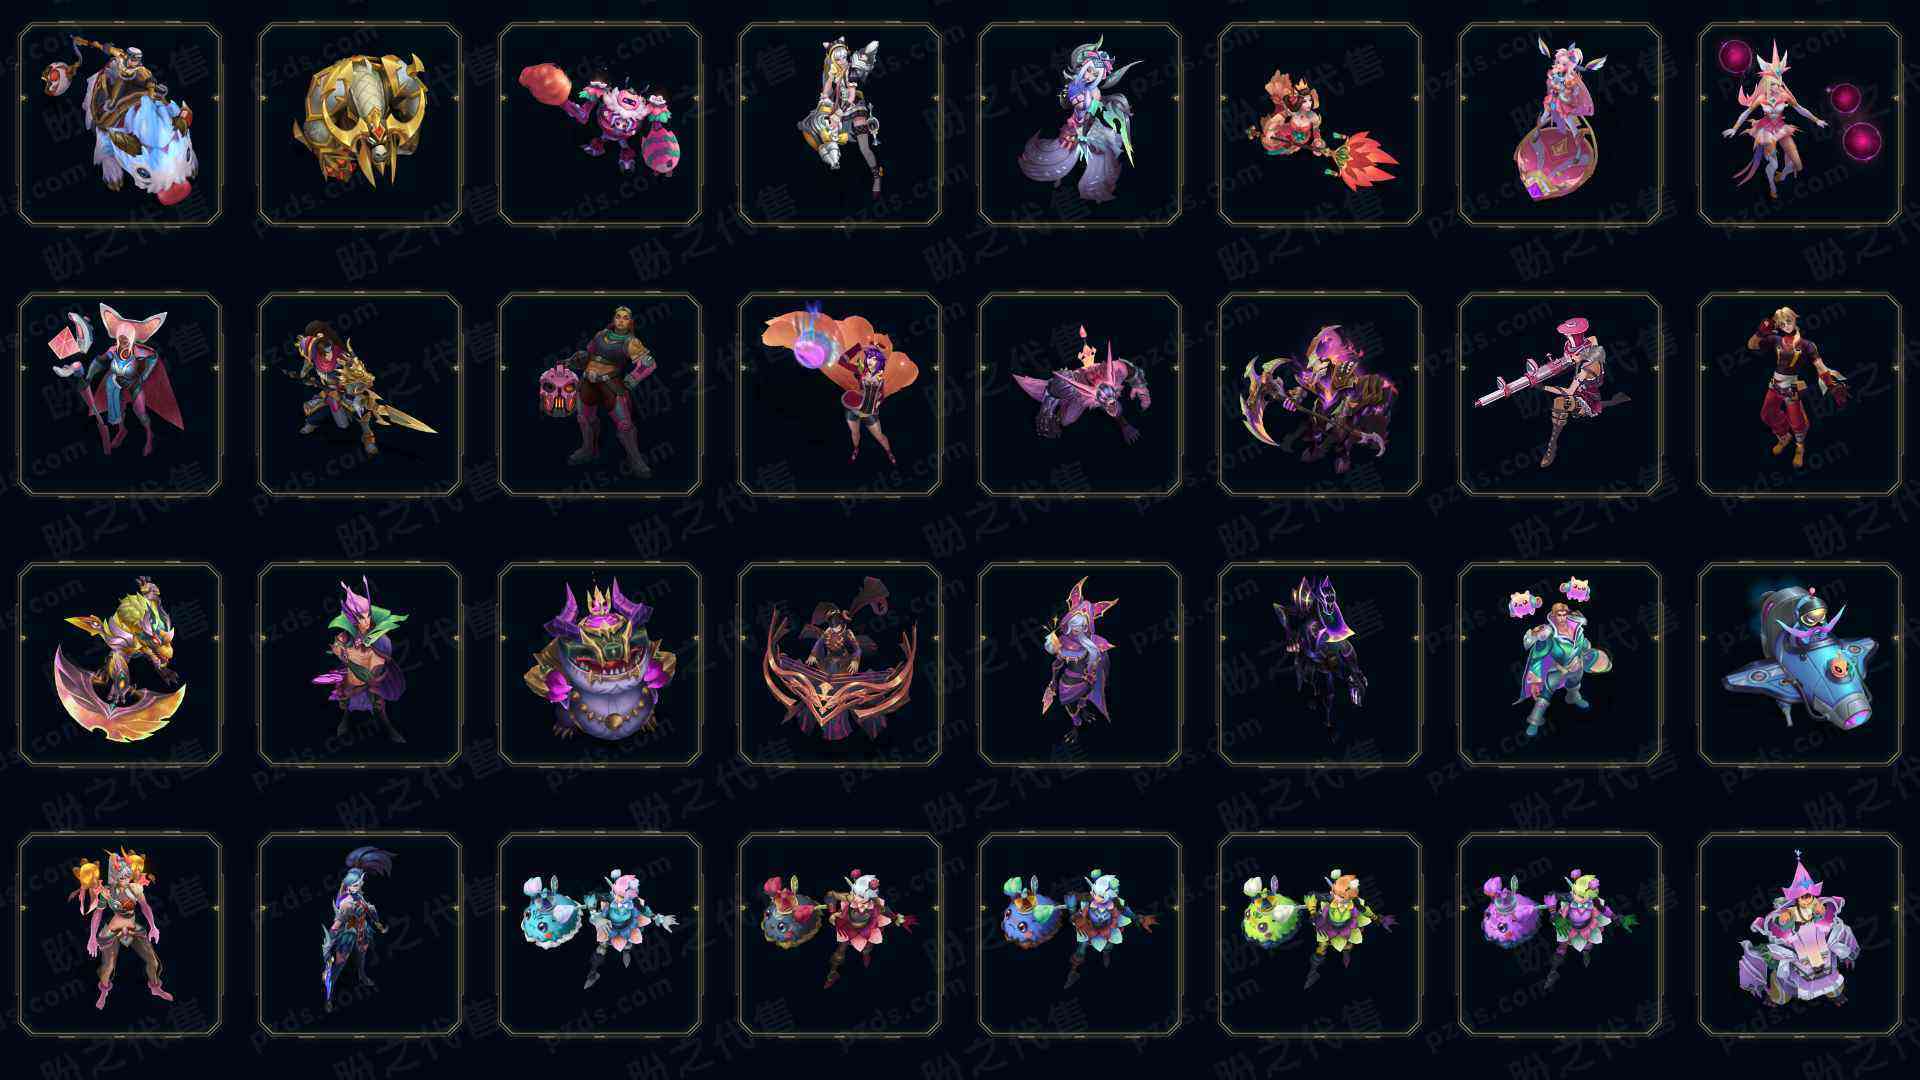Click the woman holding skull mask
1920x1080 pixels.
pos(600,394)
